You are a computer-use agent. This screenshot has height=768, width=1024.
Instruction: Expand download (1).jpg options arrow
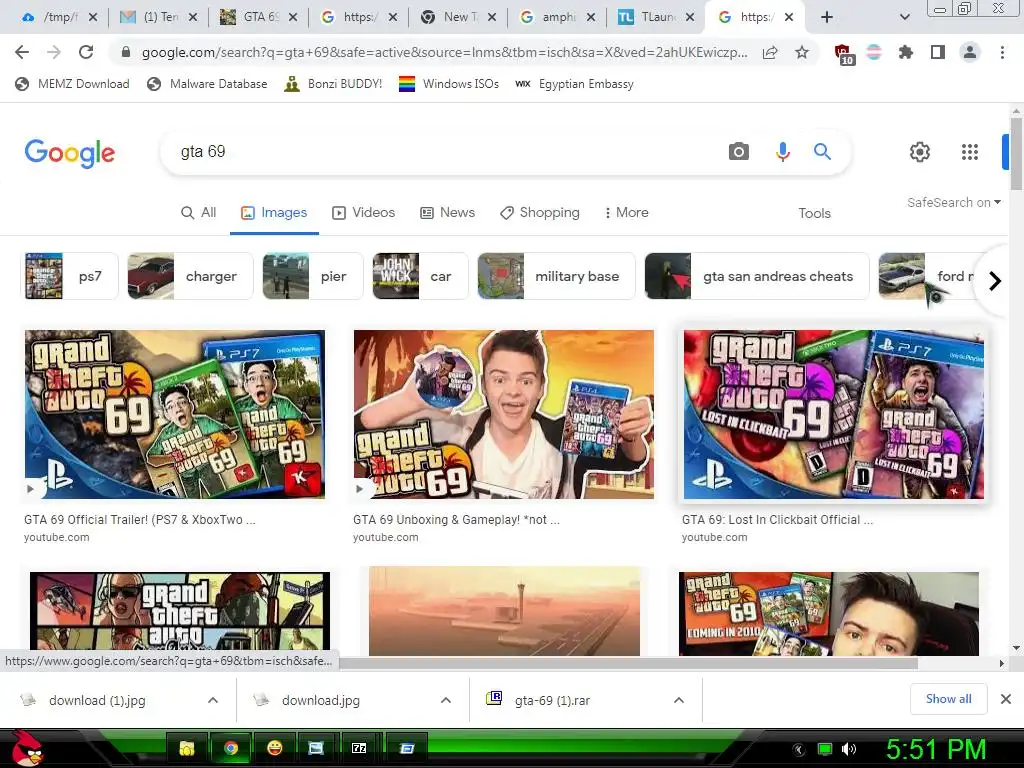pos(213,700)
